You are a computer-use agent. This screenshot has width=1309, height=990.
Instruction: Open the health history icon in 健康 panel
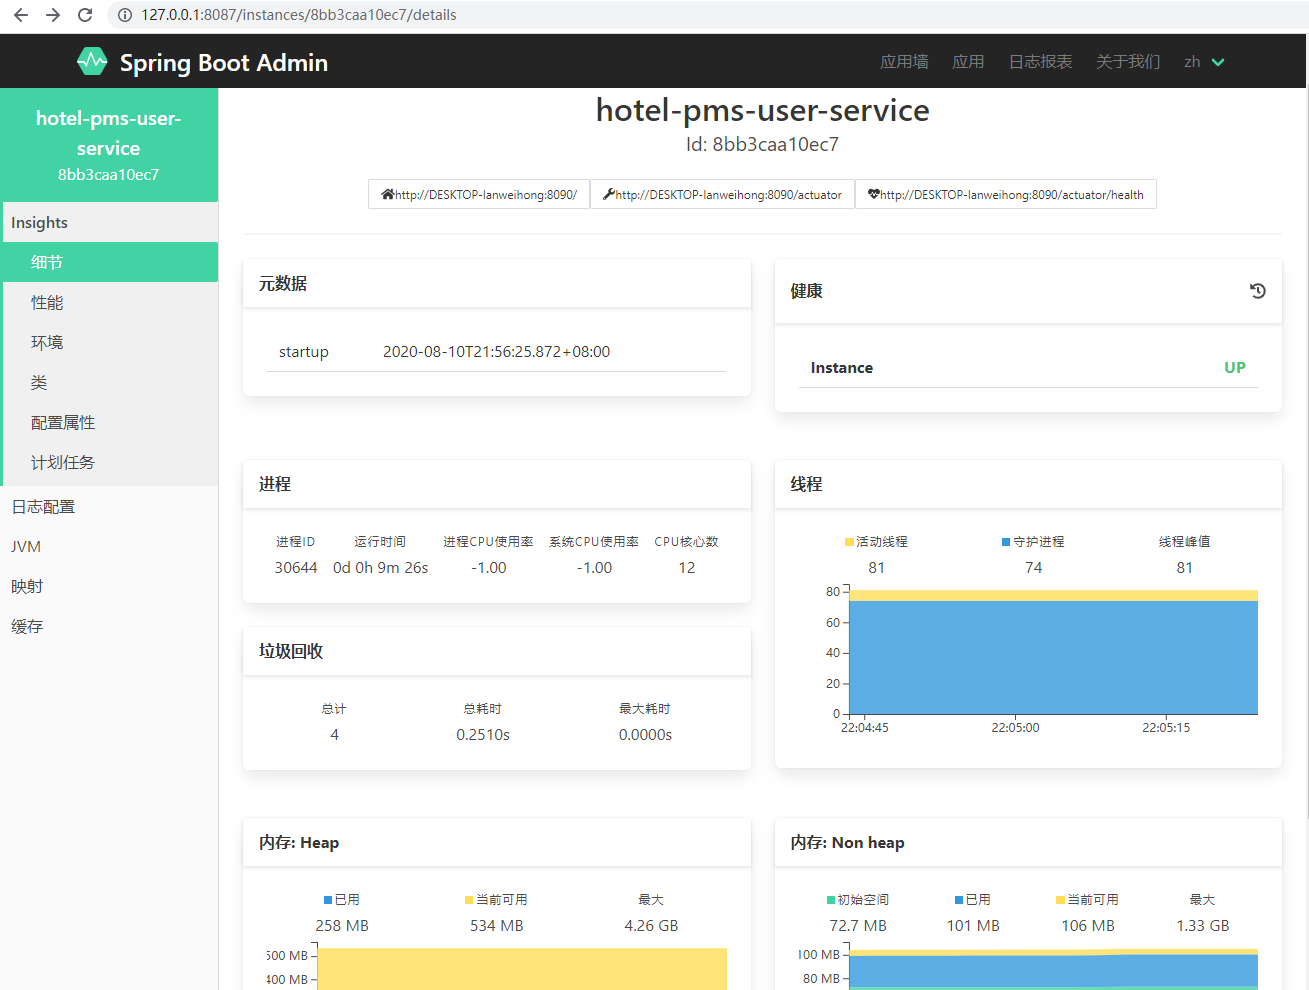pos(1257,291)
